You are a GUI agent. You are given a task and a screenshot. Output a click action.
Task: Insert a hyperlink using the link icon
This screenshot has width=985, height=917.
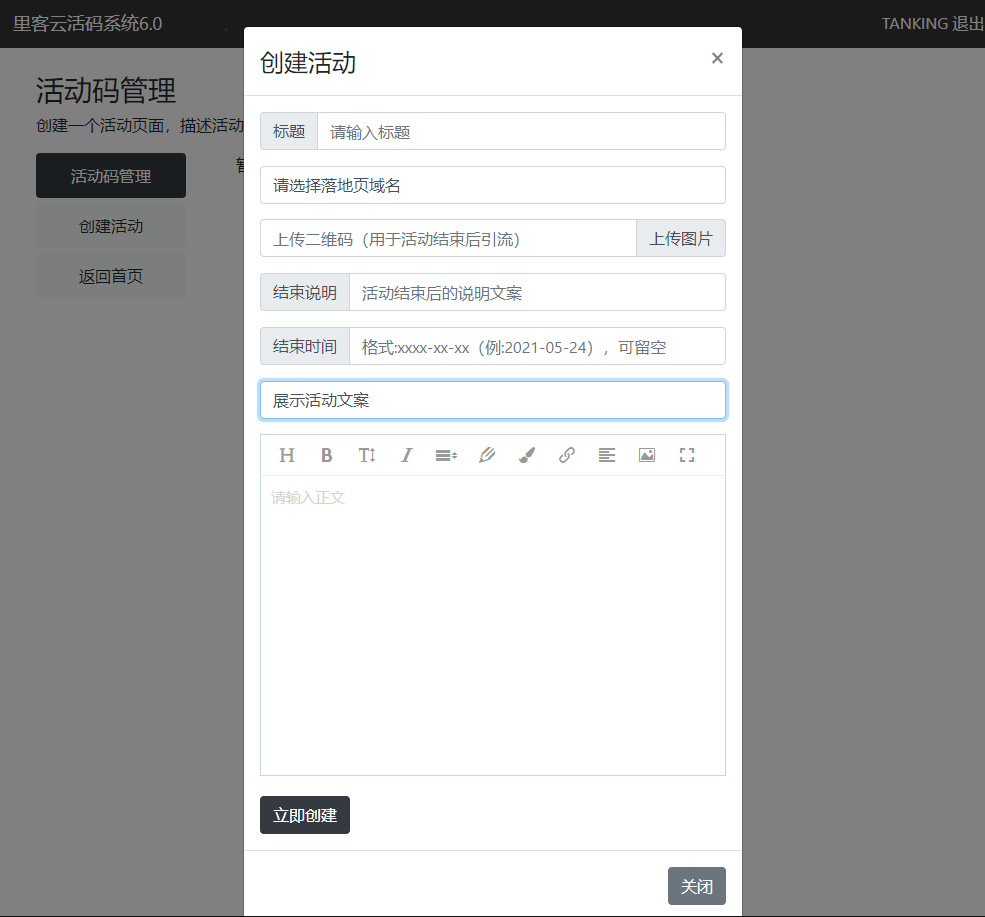(x=567, y=455)
